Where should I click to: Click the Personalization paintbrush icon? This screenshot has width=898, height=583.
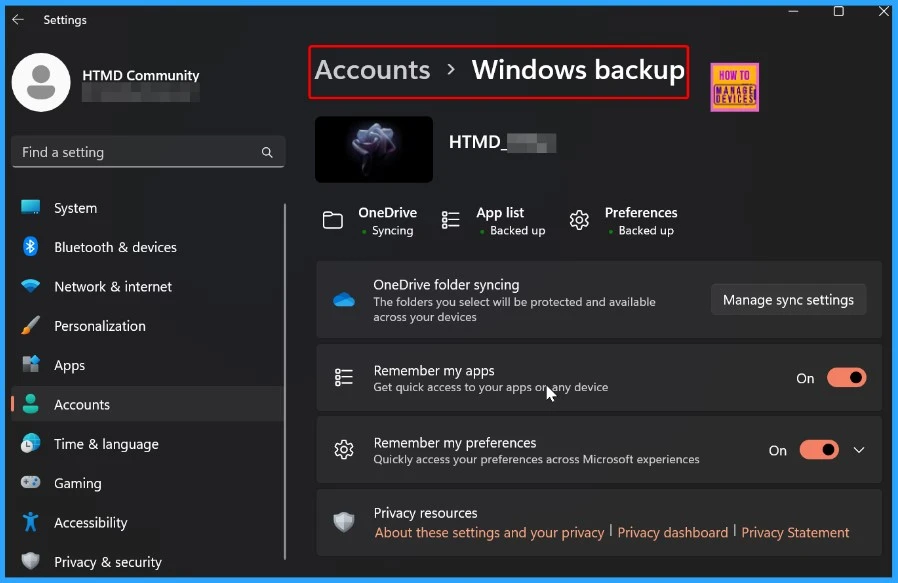(31, 326)
